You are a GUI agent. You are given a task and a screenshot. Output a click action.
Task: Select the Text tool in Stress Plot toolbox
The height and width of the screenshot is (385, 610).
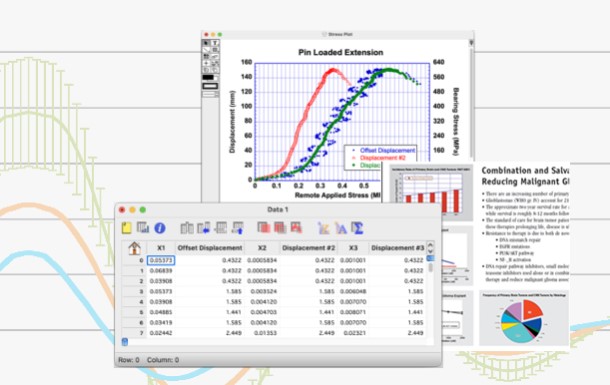(x=215, y=43)
